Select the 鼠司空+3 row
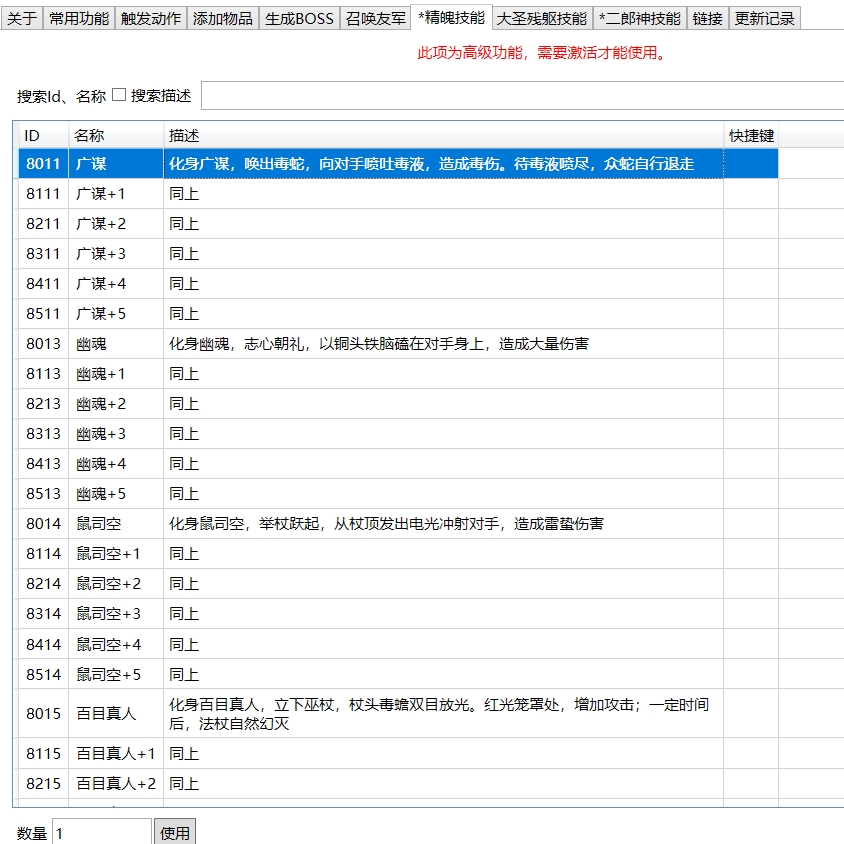The width and height of the screenshot is (844, 844). pyautogui.click(x=398, y=614)
